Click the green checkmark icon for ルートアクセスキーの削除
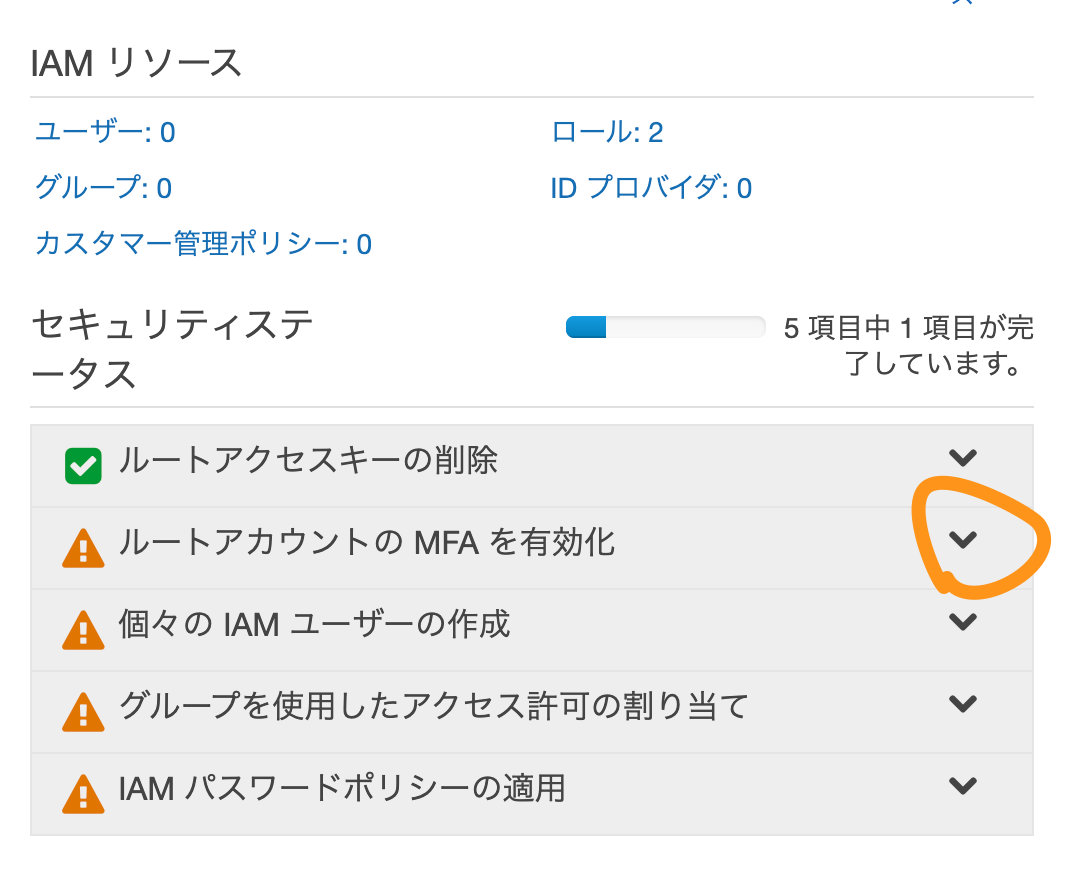The height and width of the screenshot is (874, 1088). click(83, 465)
